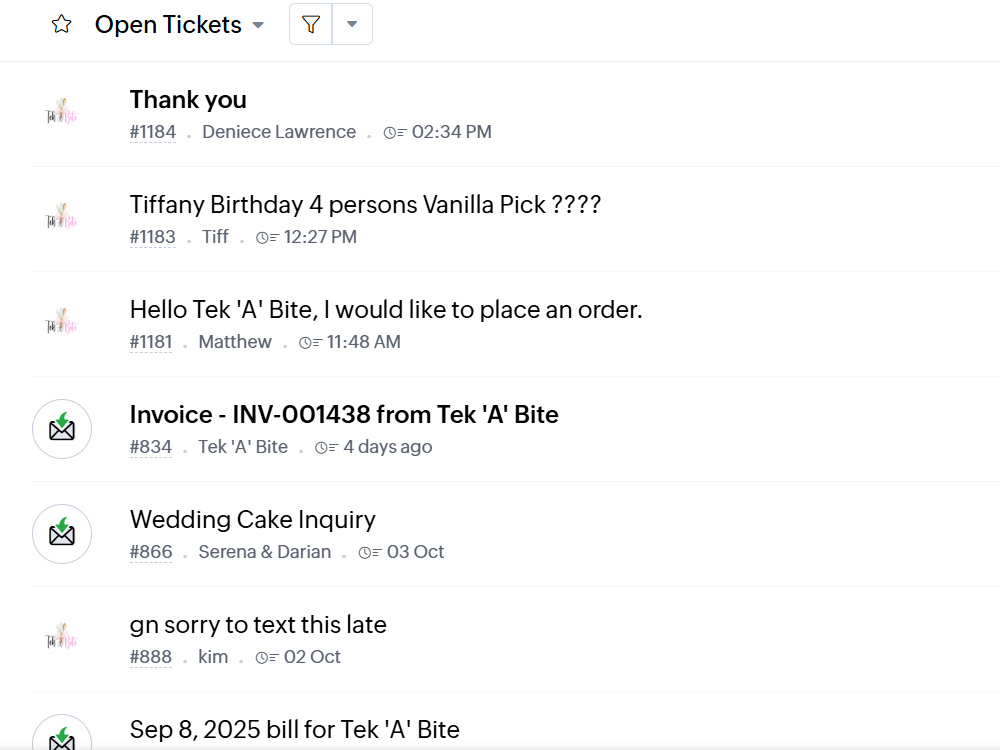Click the avatar beside Tiffany Birthday ticket
Viewport: 1000px width, 750px height.
pyautogui.click(x=61, y=217)
